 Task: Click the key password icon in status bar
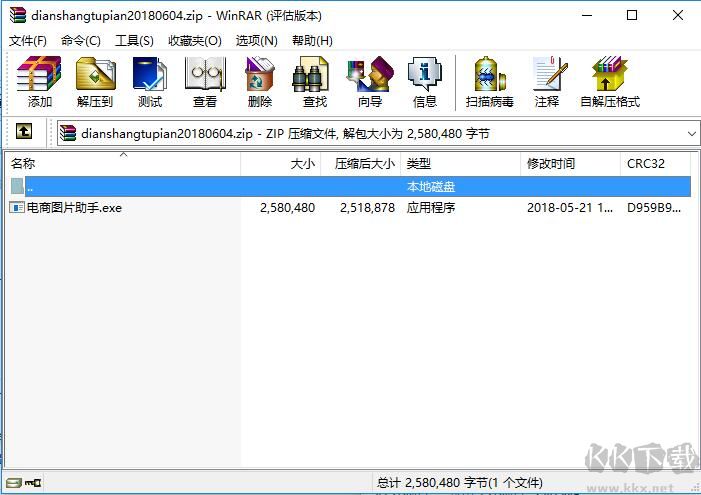tap(33, 483)
